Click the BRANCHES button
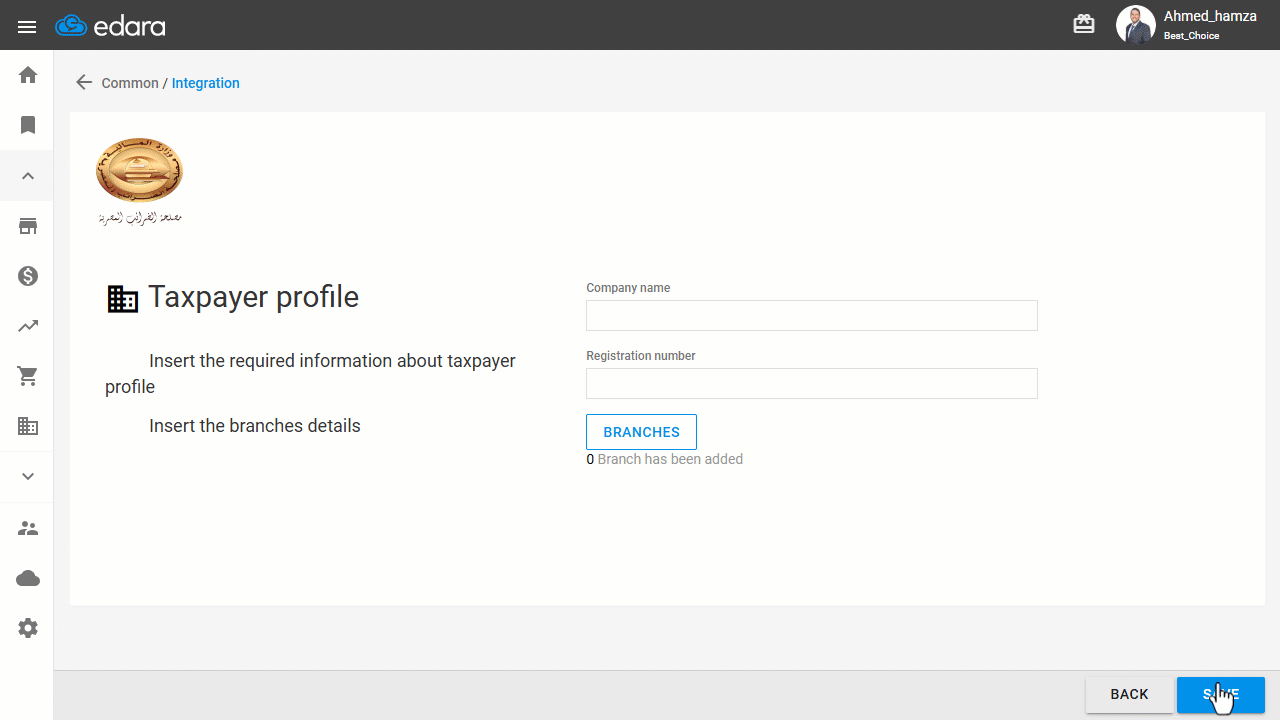 tap(641, 432)
